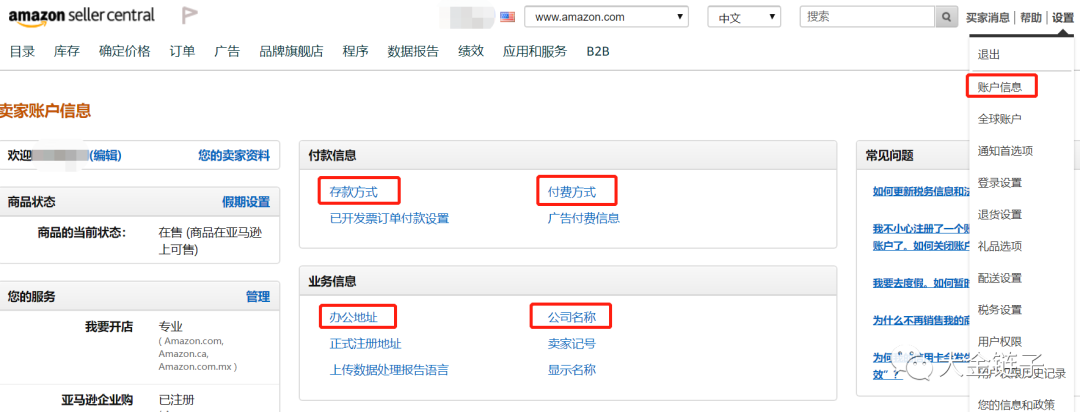The height and width of the screenshot is (412, 1080).
Task: Open the 绩效 menu
Action: 471,51
